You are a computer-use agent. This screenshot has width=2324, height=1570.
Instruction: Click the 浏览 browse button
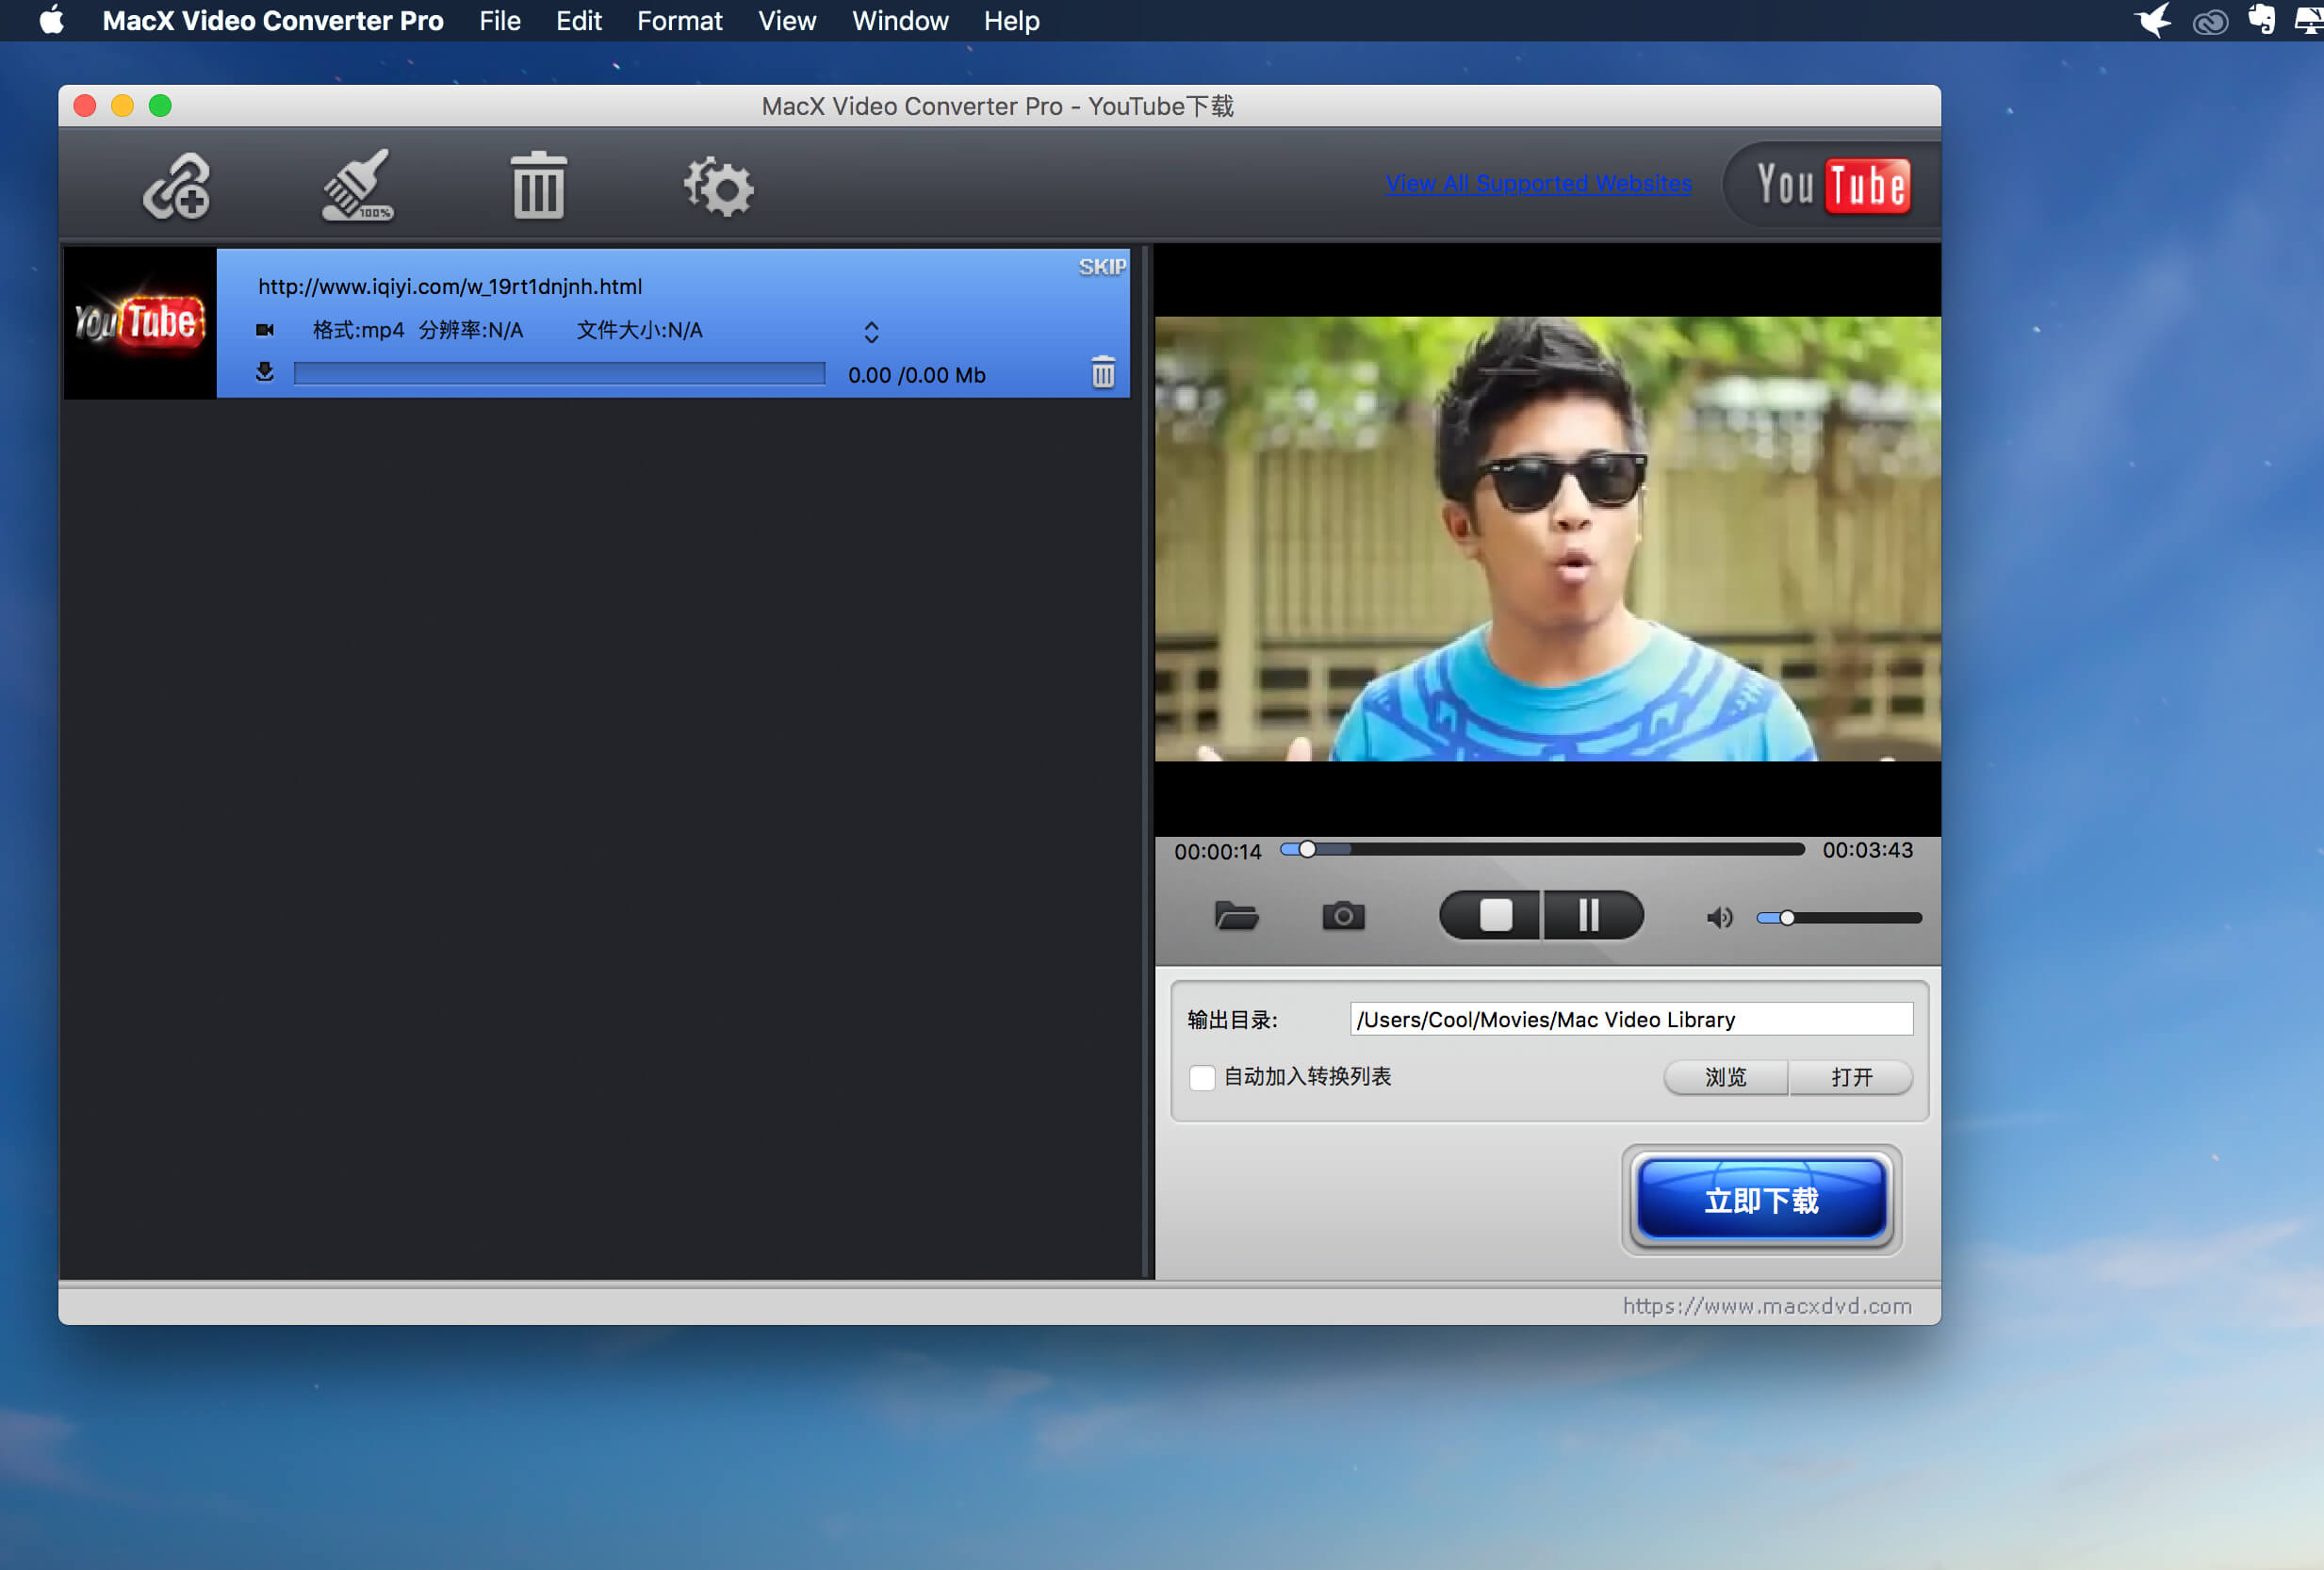pyautogui.click(x=1725, y=1077)
